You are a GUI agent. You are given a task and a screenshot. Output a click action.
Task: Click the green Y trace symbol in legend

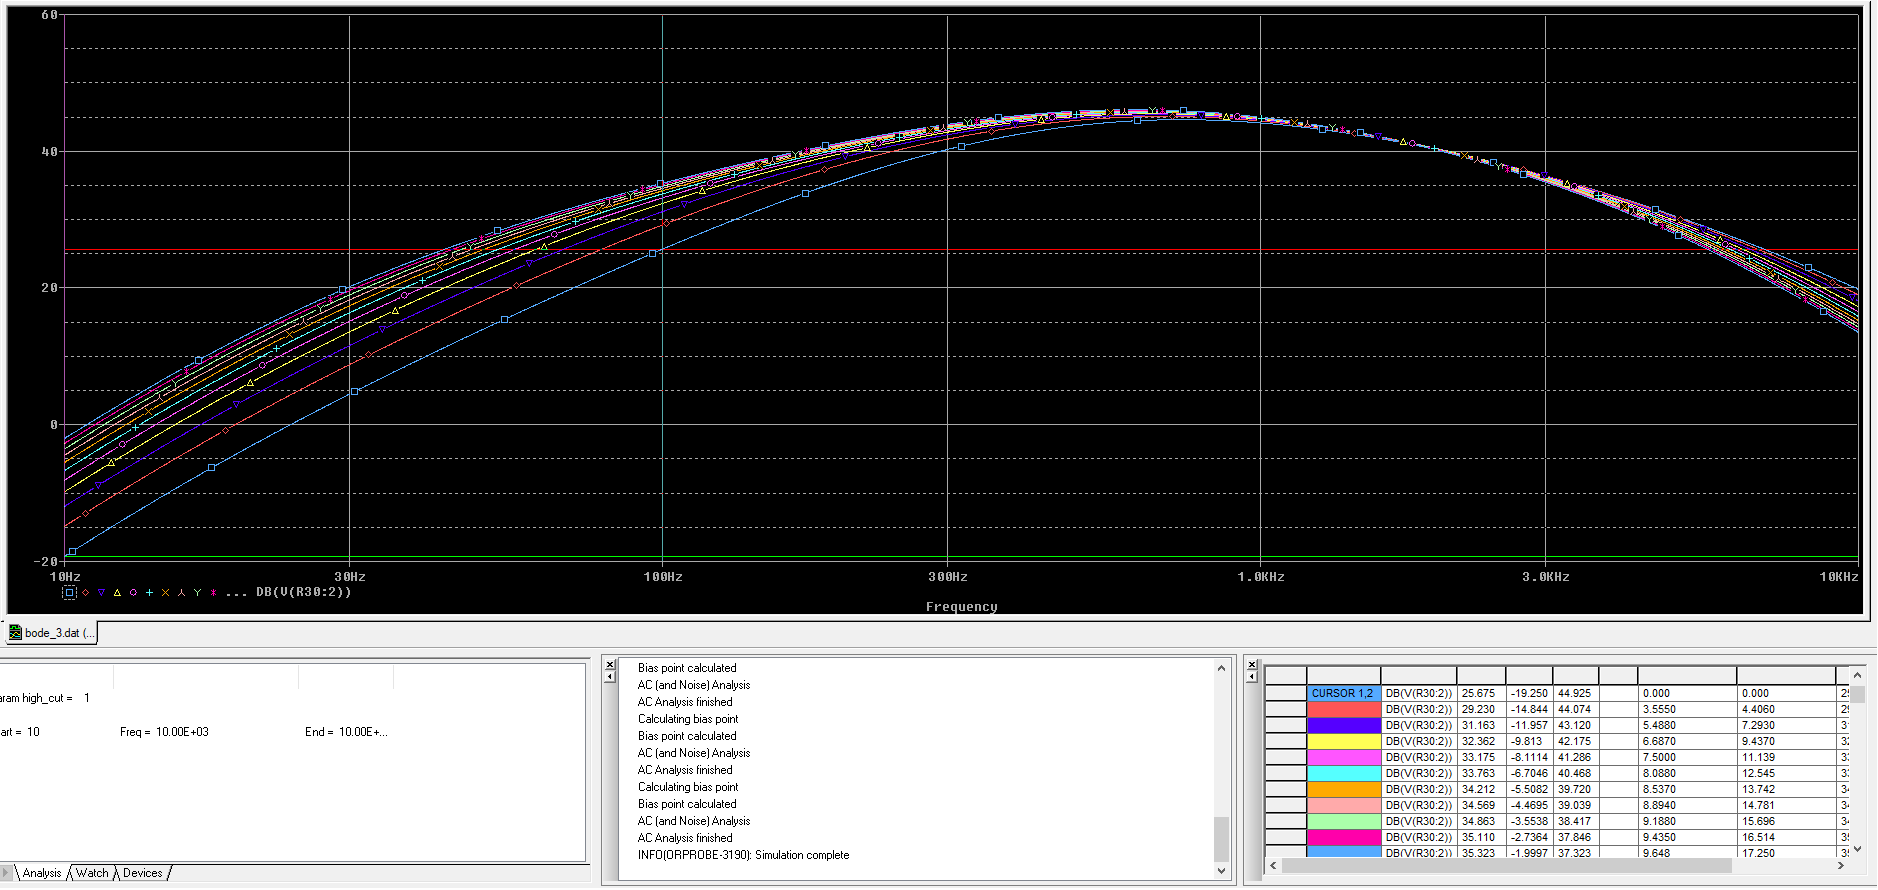pyautogui.click(x=197, y=593)
